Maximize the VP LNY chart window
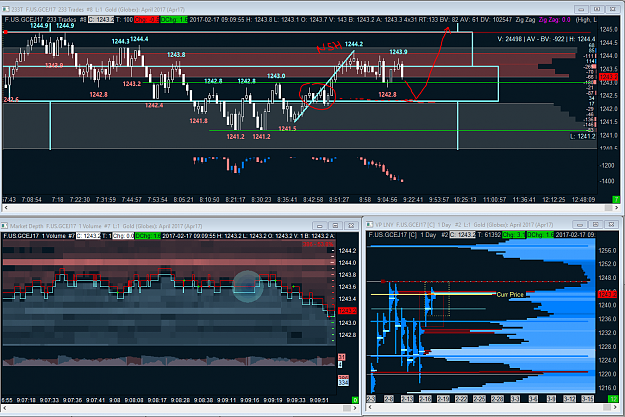Image resolution: width=625 pixels, height=417 pixels. pos(596,224)
